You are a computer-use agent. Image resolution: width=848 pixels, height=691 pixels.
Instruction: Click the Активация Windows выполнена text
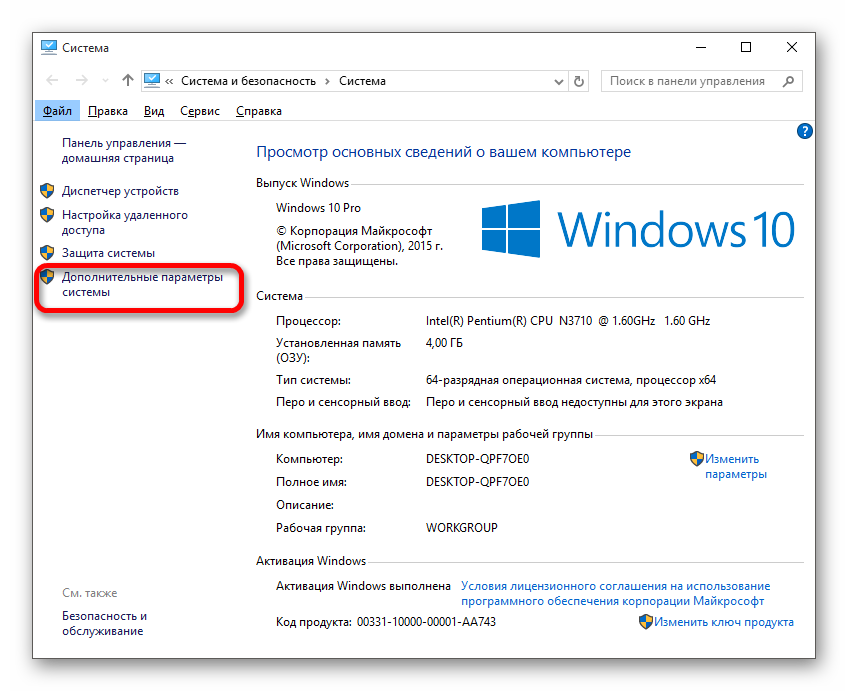tap(363, 586)
